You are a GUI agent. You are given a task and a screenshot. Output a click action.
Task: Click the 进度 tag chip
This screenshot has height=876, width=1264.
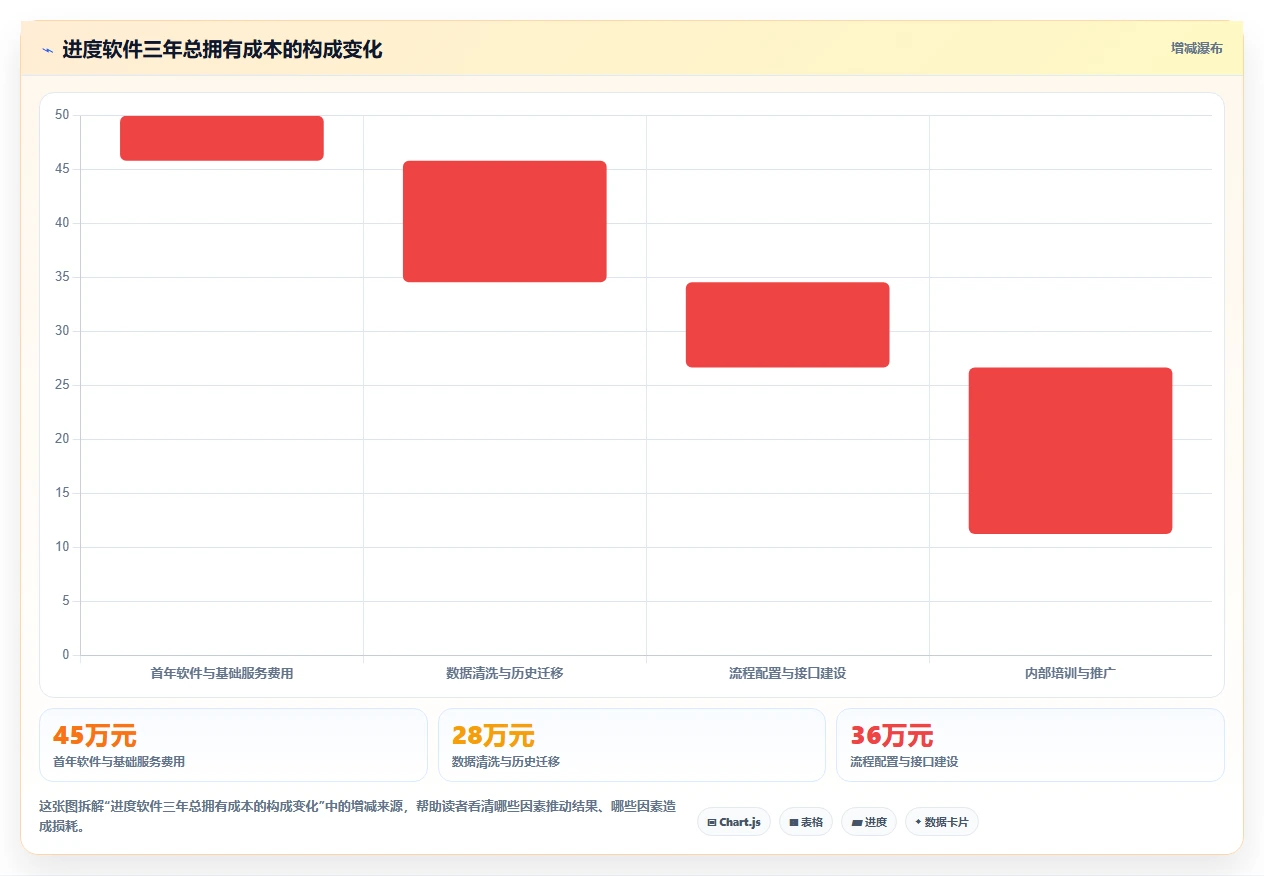pos(869,822)
